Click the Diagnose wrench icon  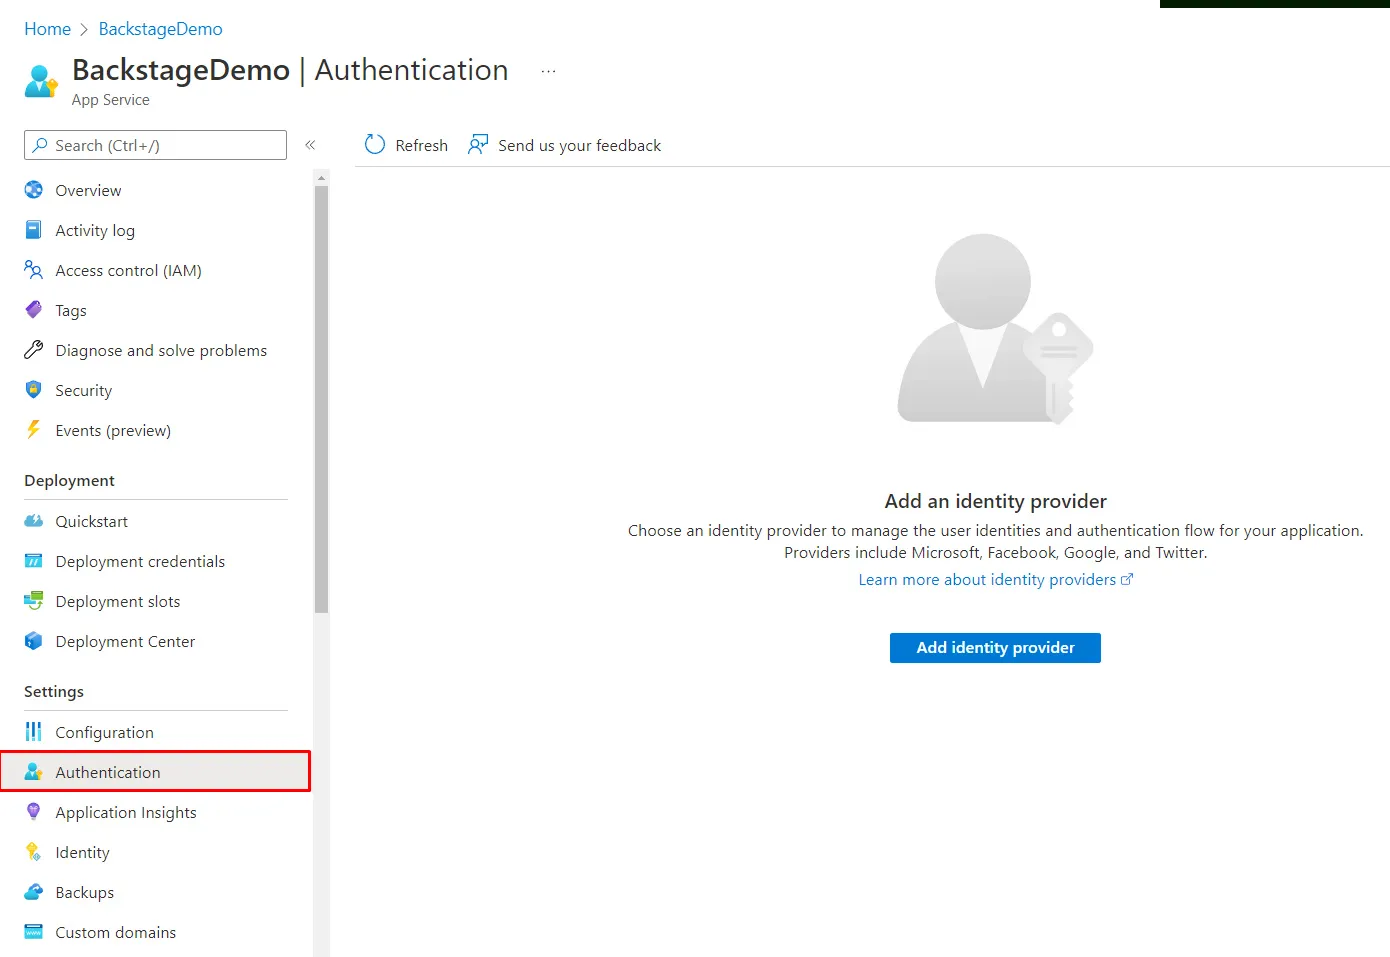point(34,350)
